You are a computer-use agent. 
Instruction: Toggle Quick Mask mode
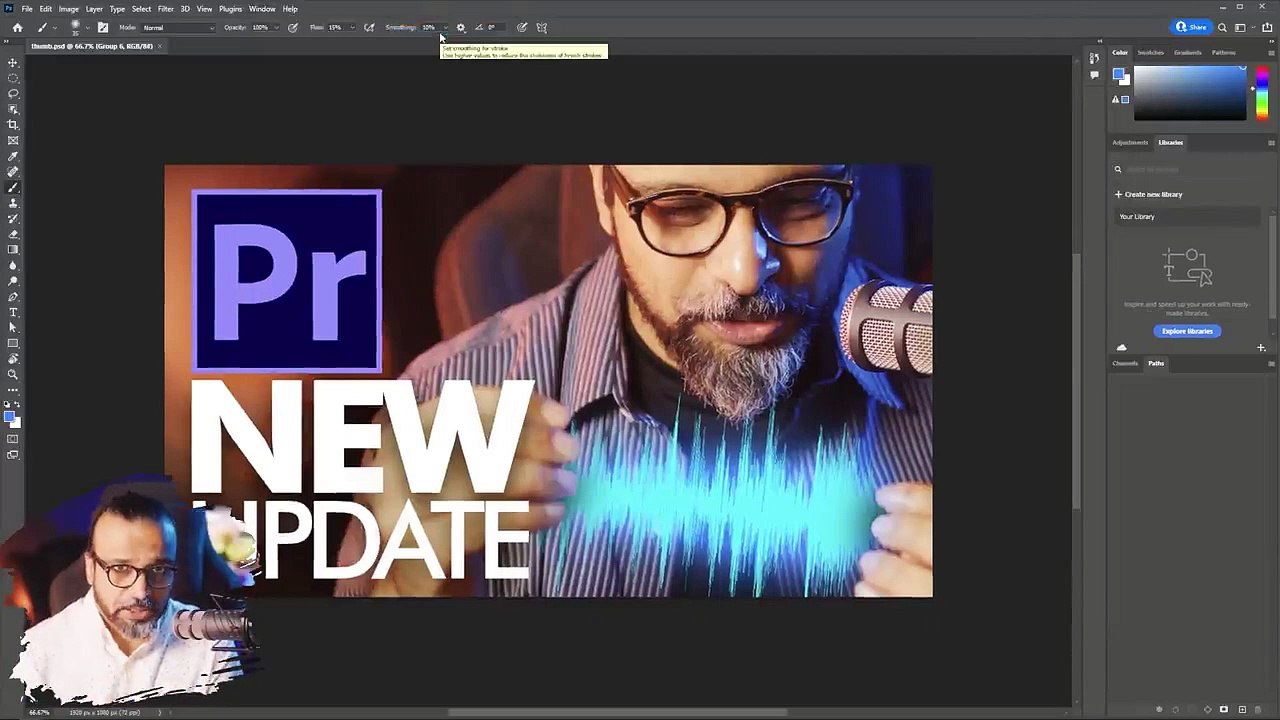tap(13, 439)
